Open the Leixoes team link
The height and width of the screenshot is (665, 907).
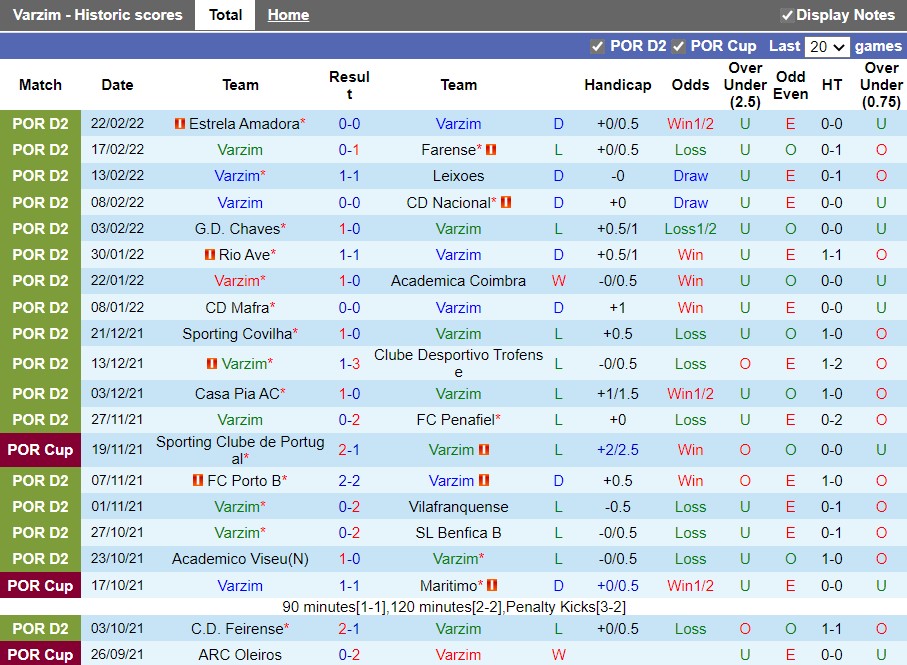pos(458,176)
